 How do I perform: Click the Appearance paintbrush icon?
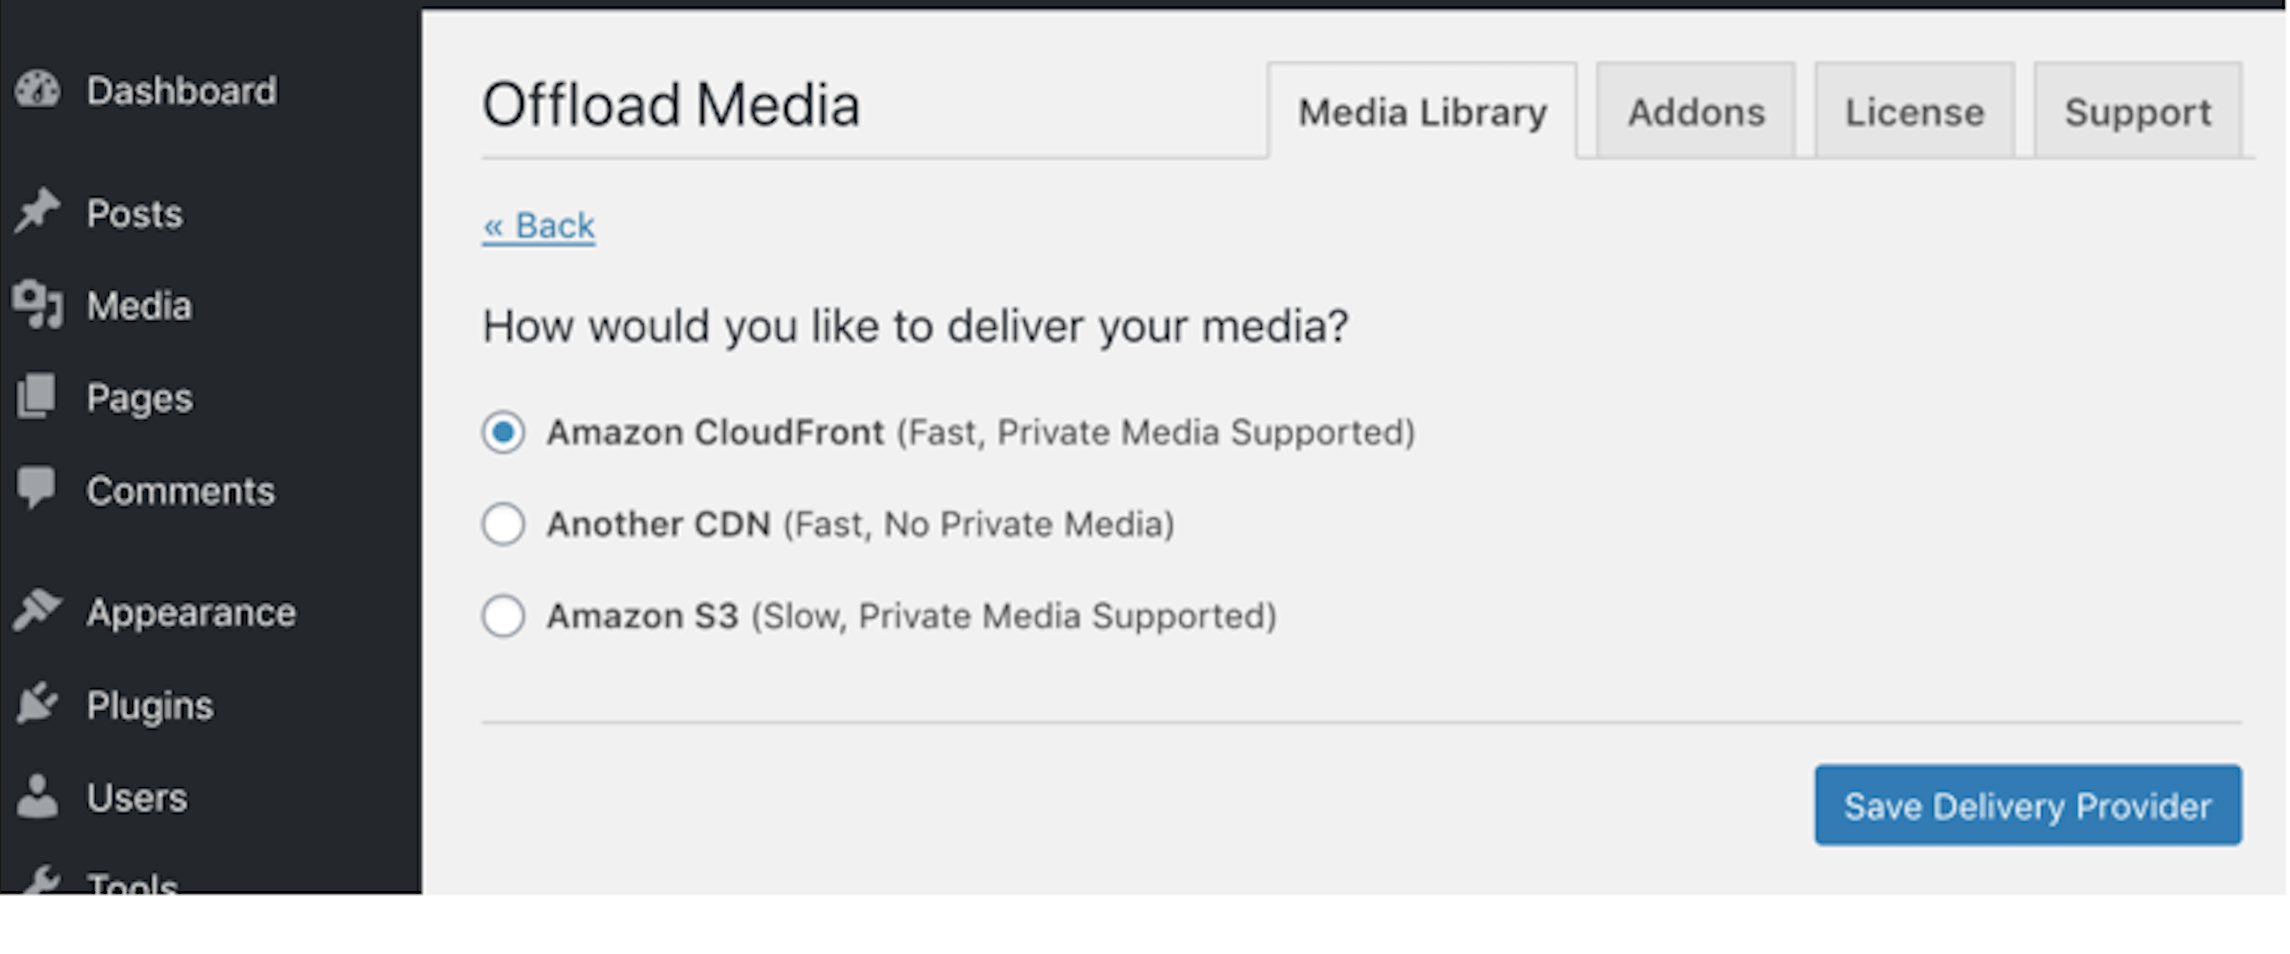[38, 611]
